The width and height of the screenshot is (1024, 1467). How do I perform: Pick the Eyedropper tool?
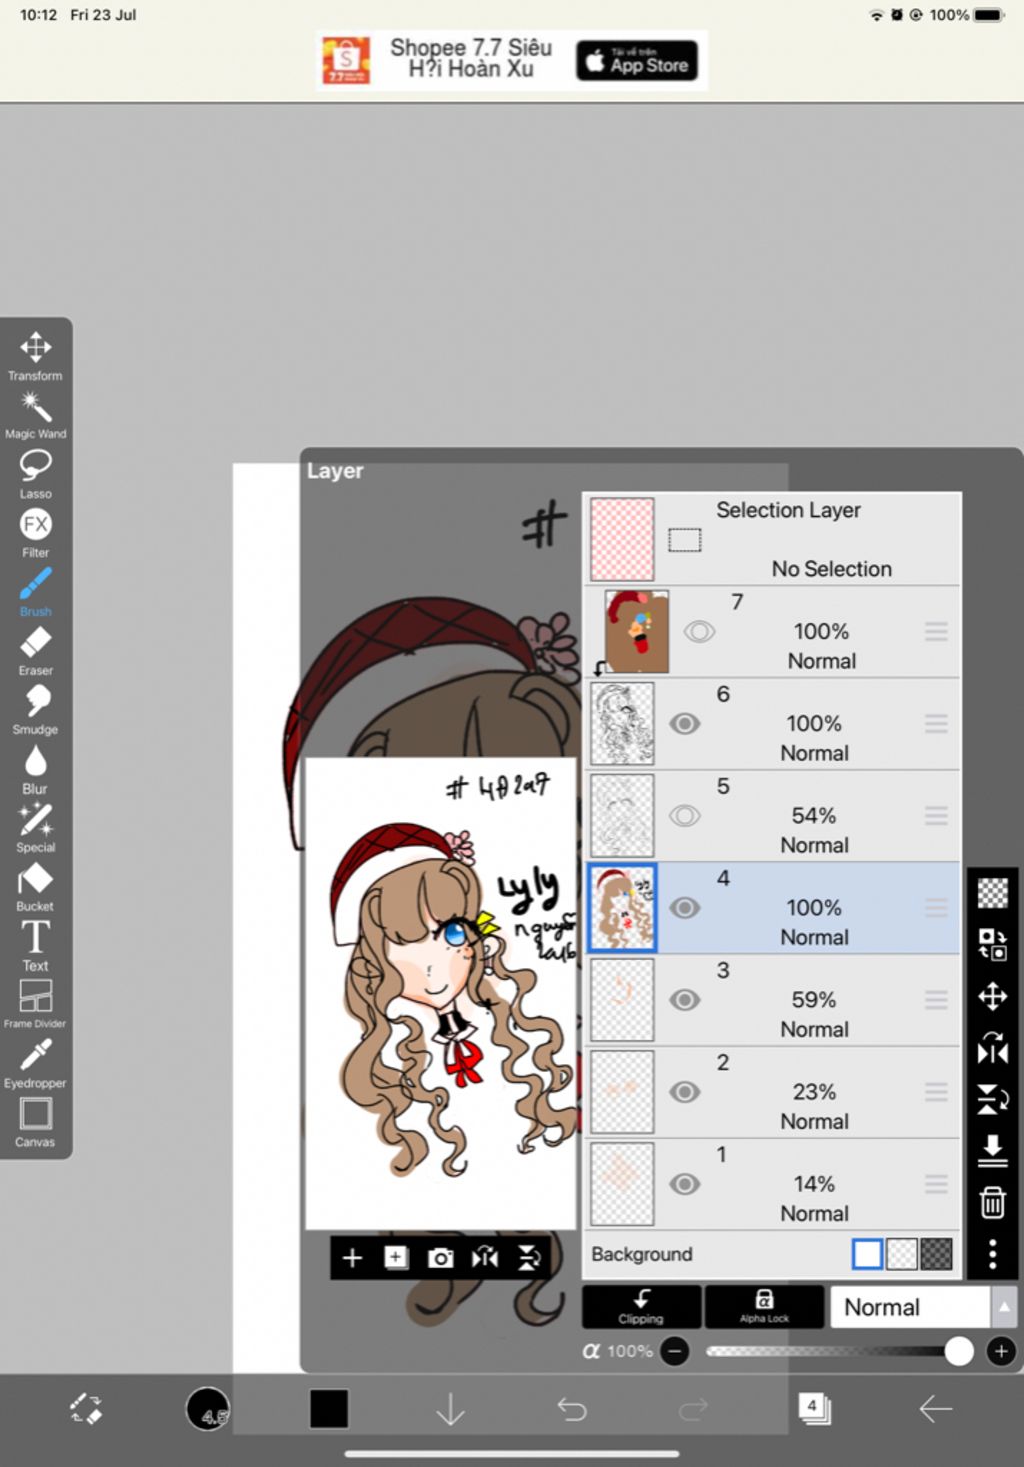[35, 1063]
